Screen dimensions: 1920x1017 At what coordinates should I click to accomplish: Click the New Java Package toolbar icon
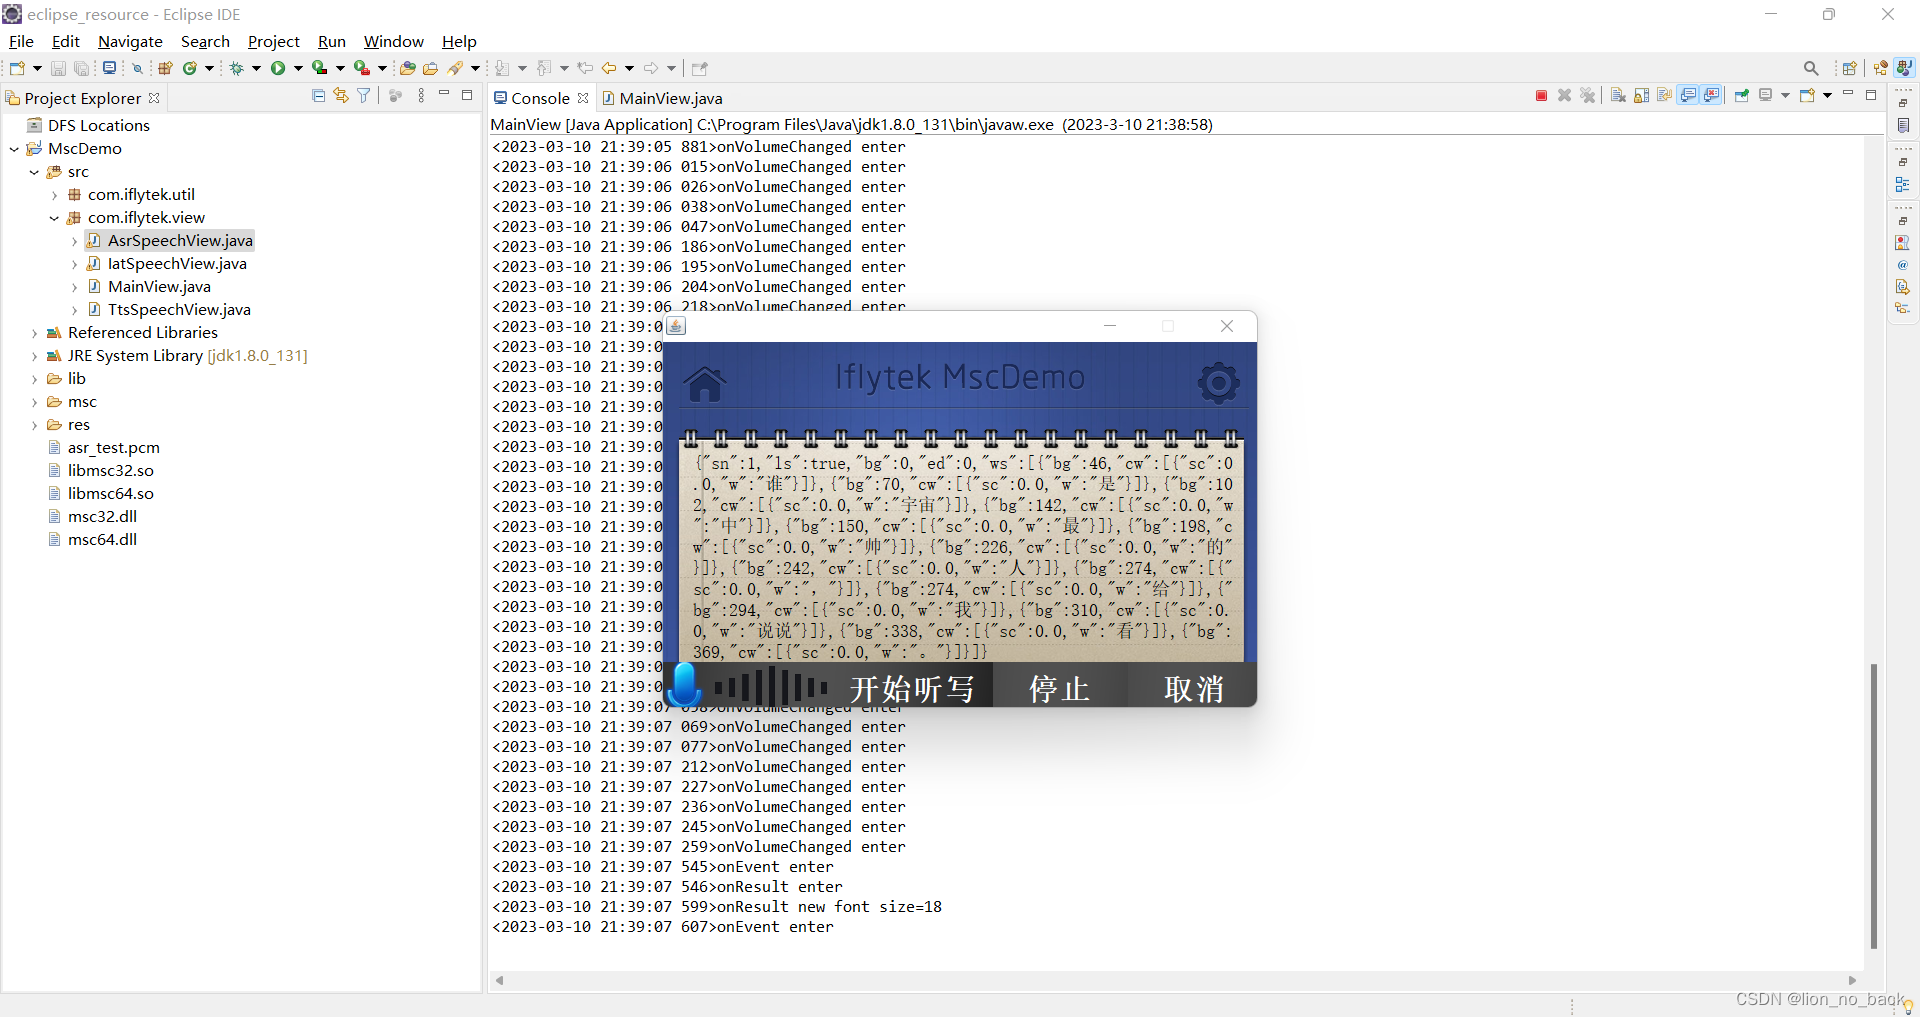click(166, 68)
